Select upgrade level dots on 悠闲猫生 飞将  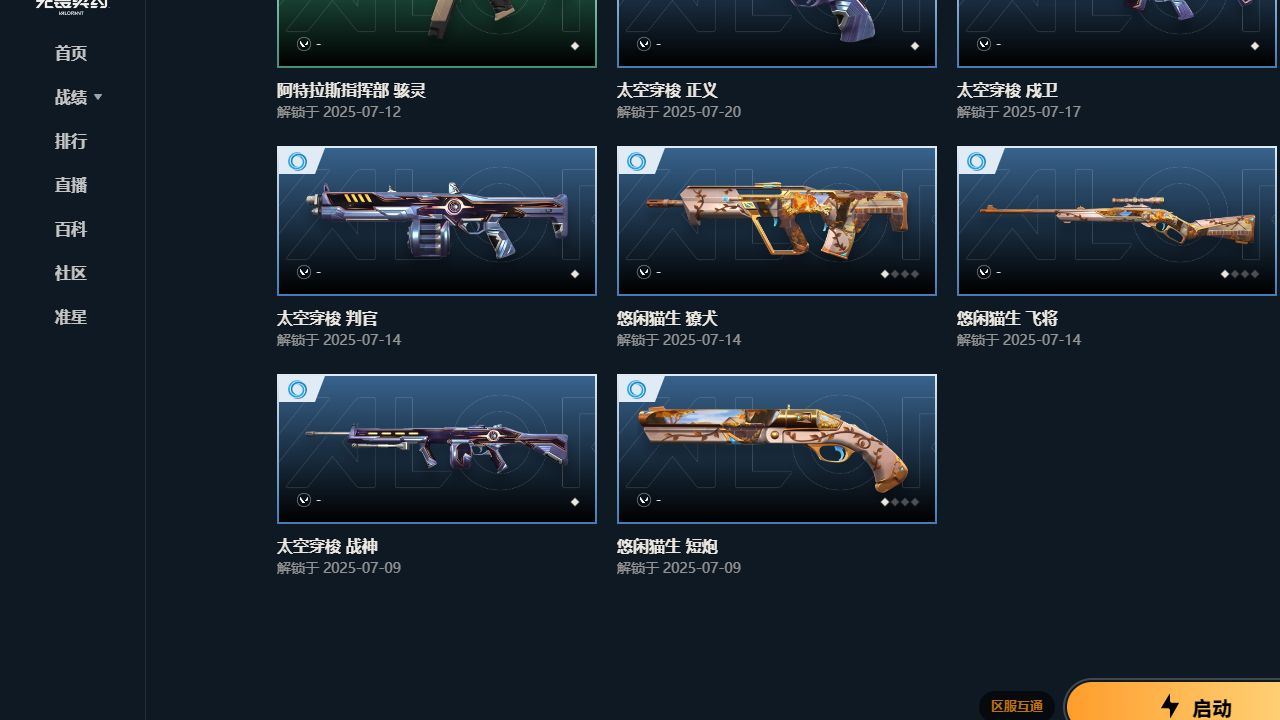click(x=1240, y=274)
